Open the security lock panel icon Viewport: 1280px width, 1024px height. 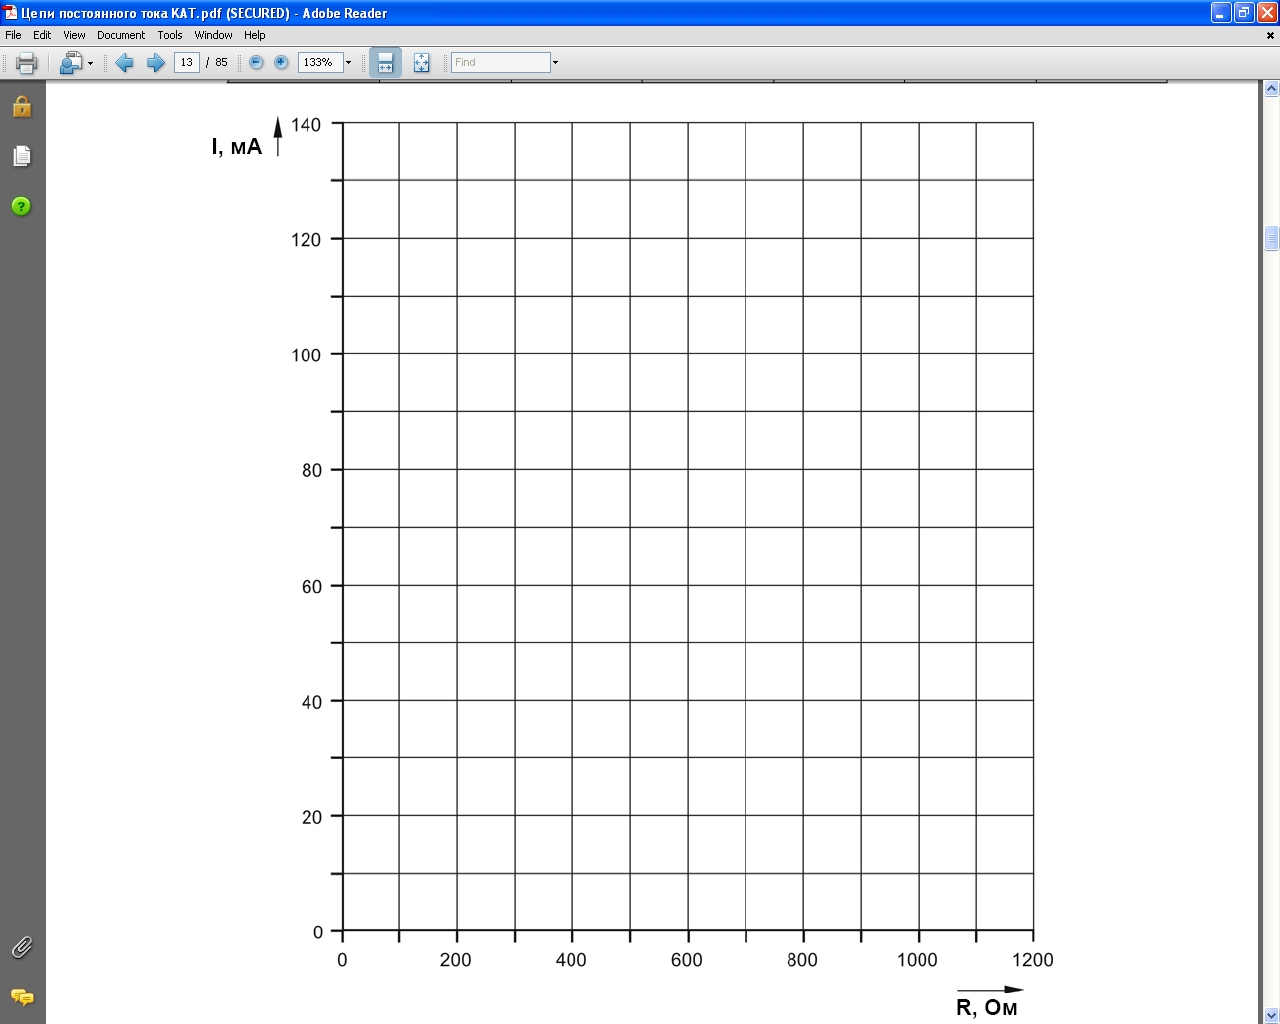[x=22, y=106]
